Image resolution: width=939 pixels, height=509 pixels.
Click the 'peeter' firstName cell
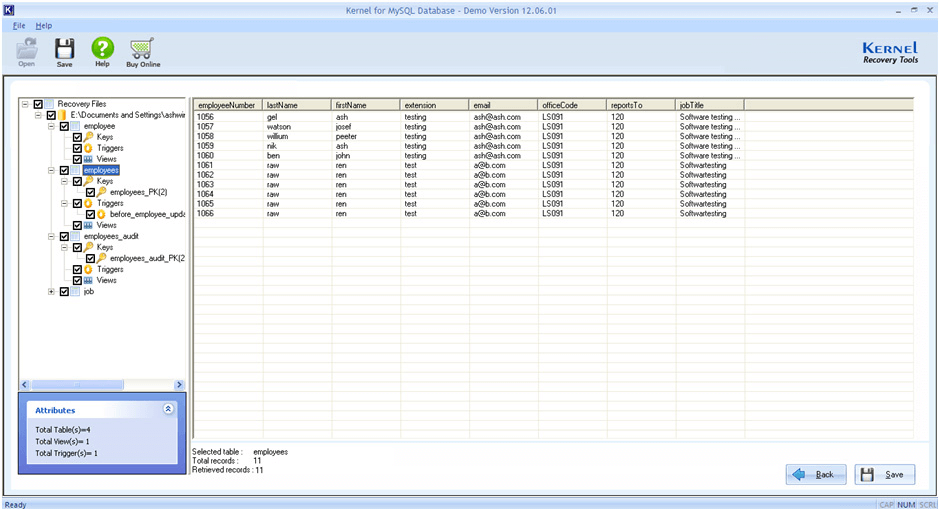pos(347,137)
